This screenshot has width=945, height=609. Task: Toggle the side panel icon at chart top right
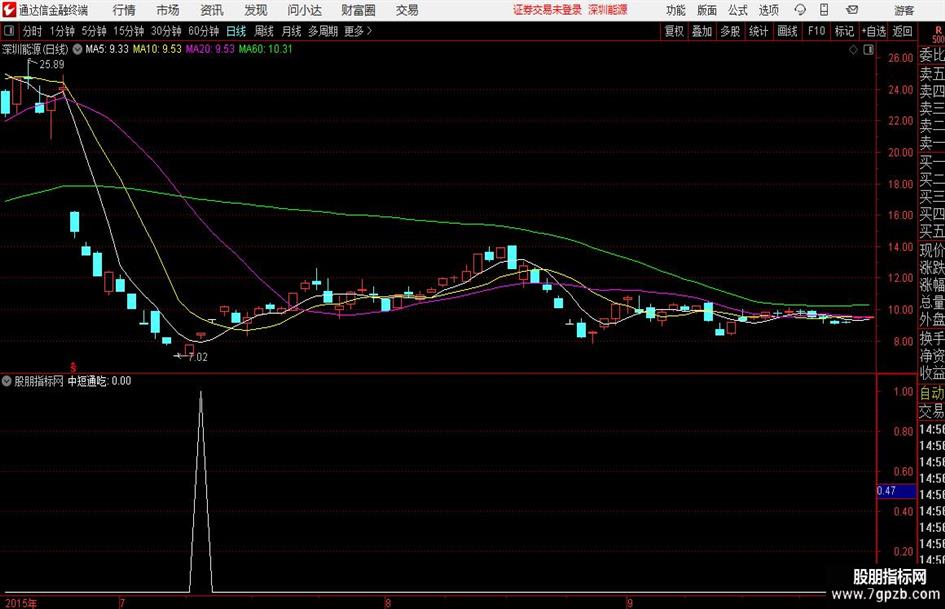pos(868,49)
